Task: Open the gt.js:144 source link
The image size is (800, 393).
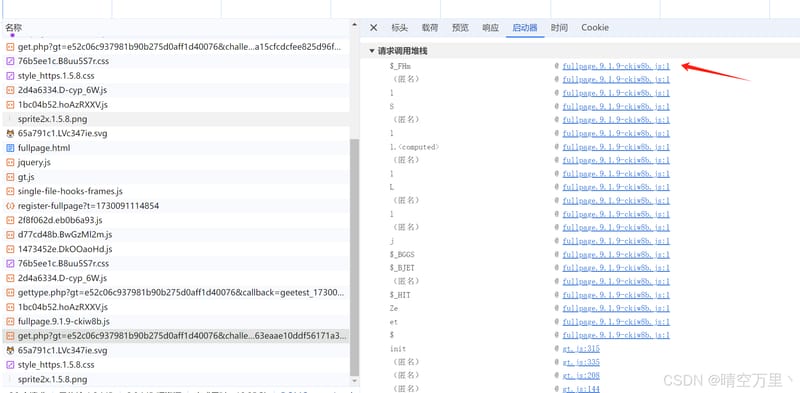Action: (x=581, y=389)
